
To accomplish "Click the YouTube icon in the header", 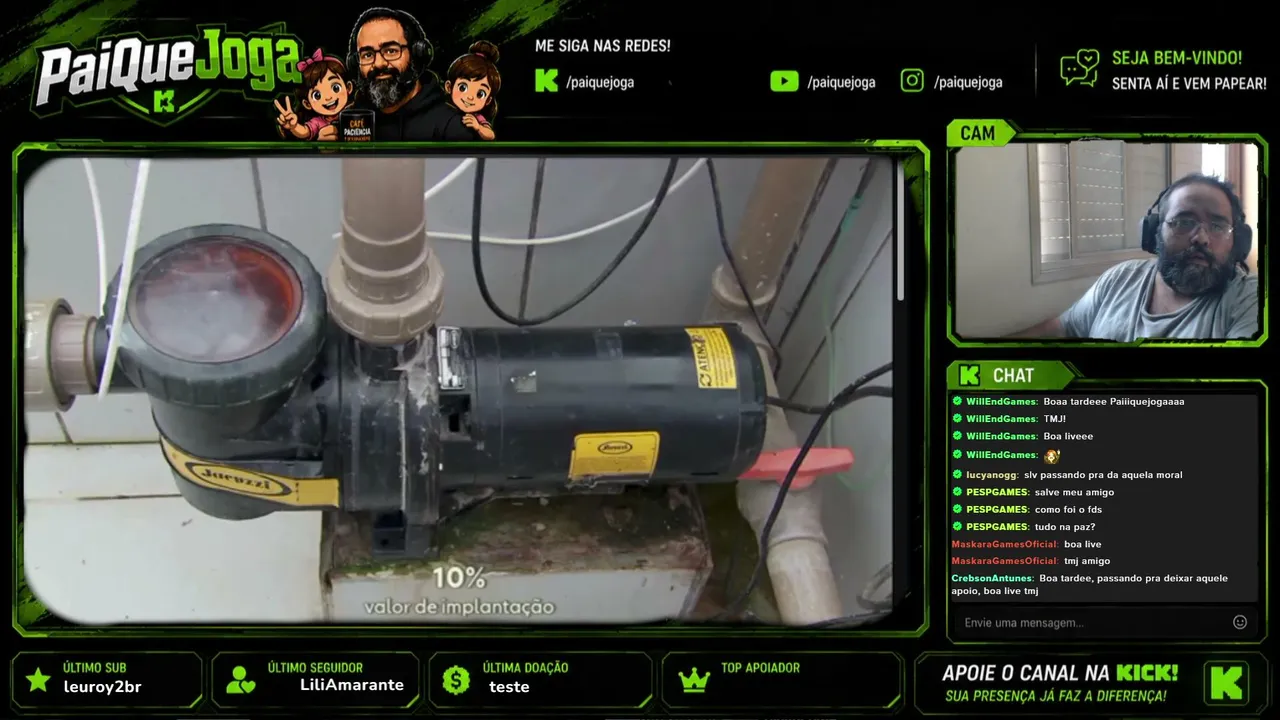I will coord(784,81).
